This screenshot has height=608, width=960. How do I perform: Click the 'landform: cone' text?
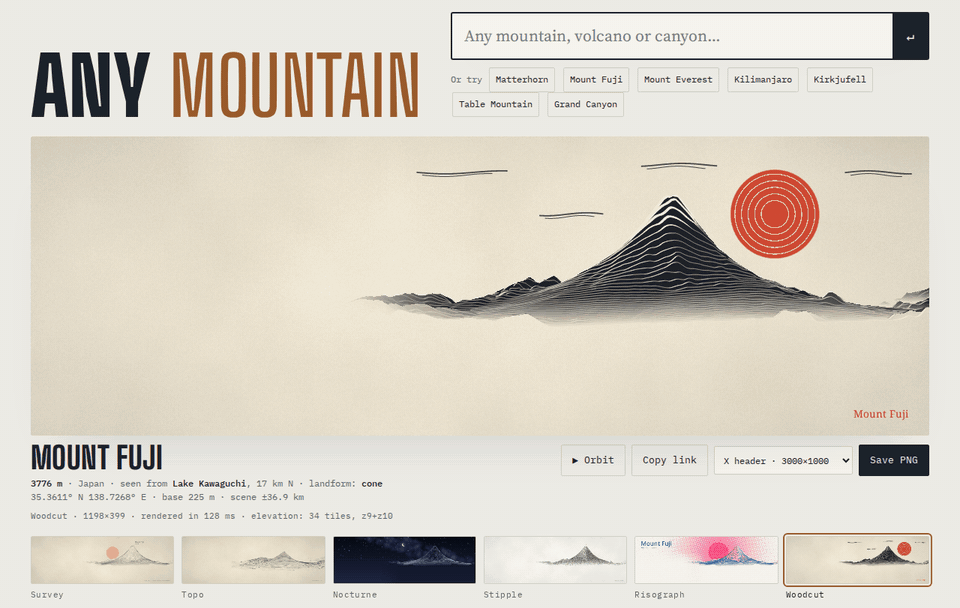click(x=345, y=484)
